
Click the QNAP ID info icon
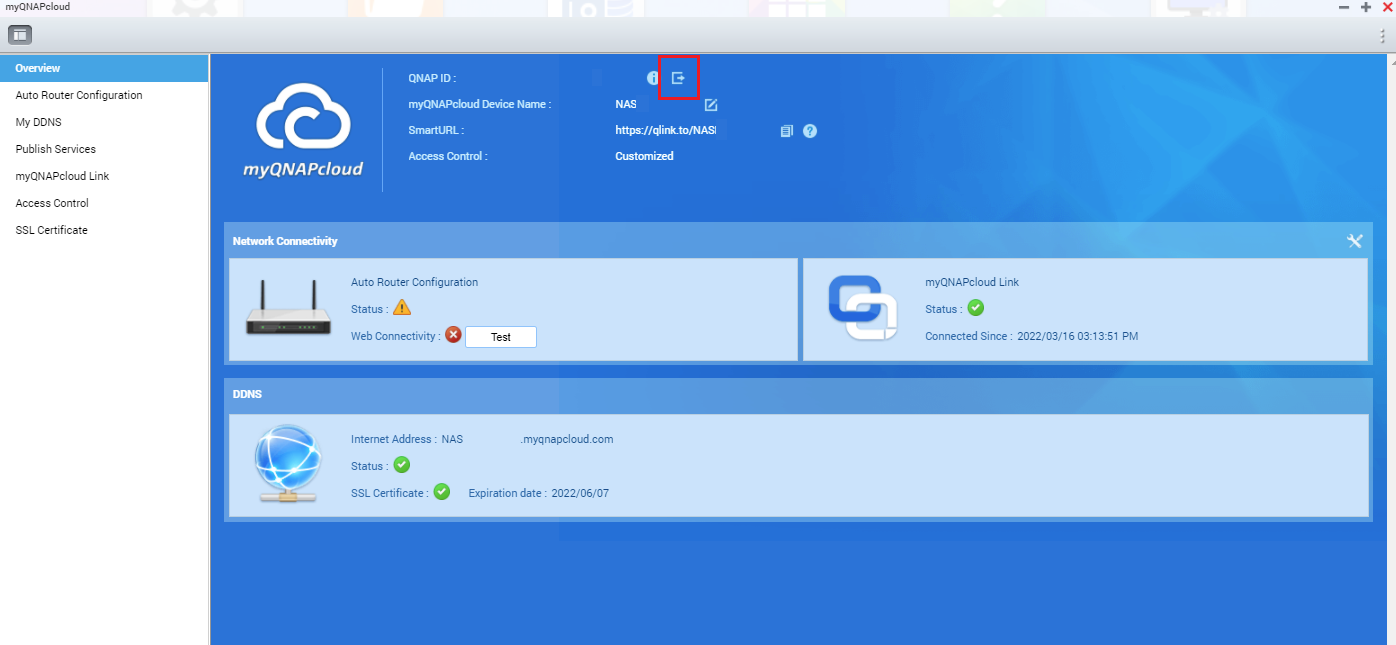[x=653, y=78]
